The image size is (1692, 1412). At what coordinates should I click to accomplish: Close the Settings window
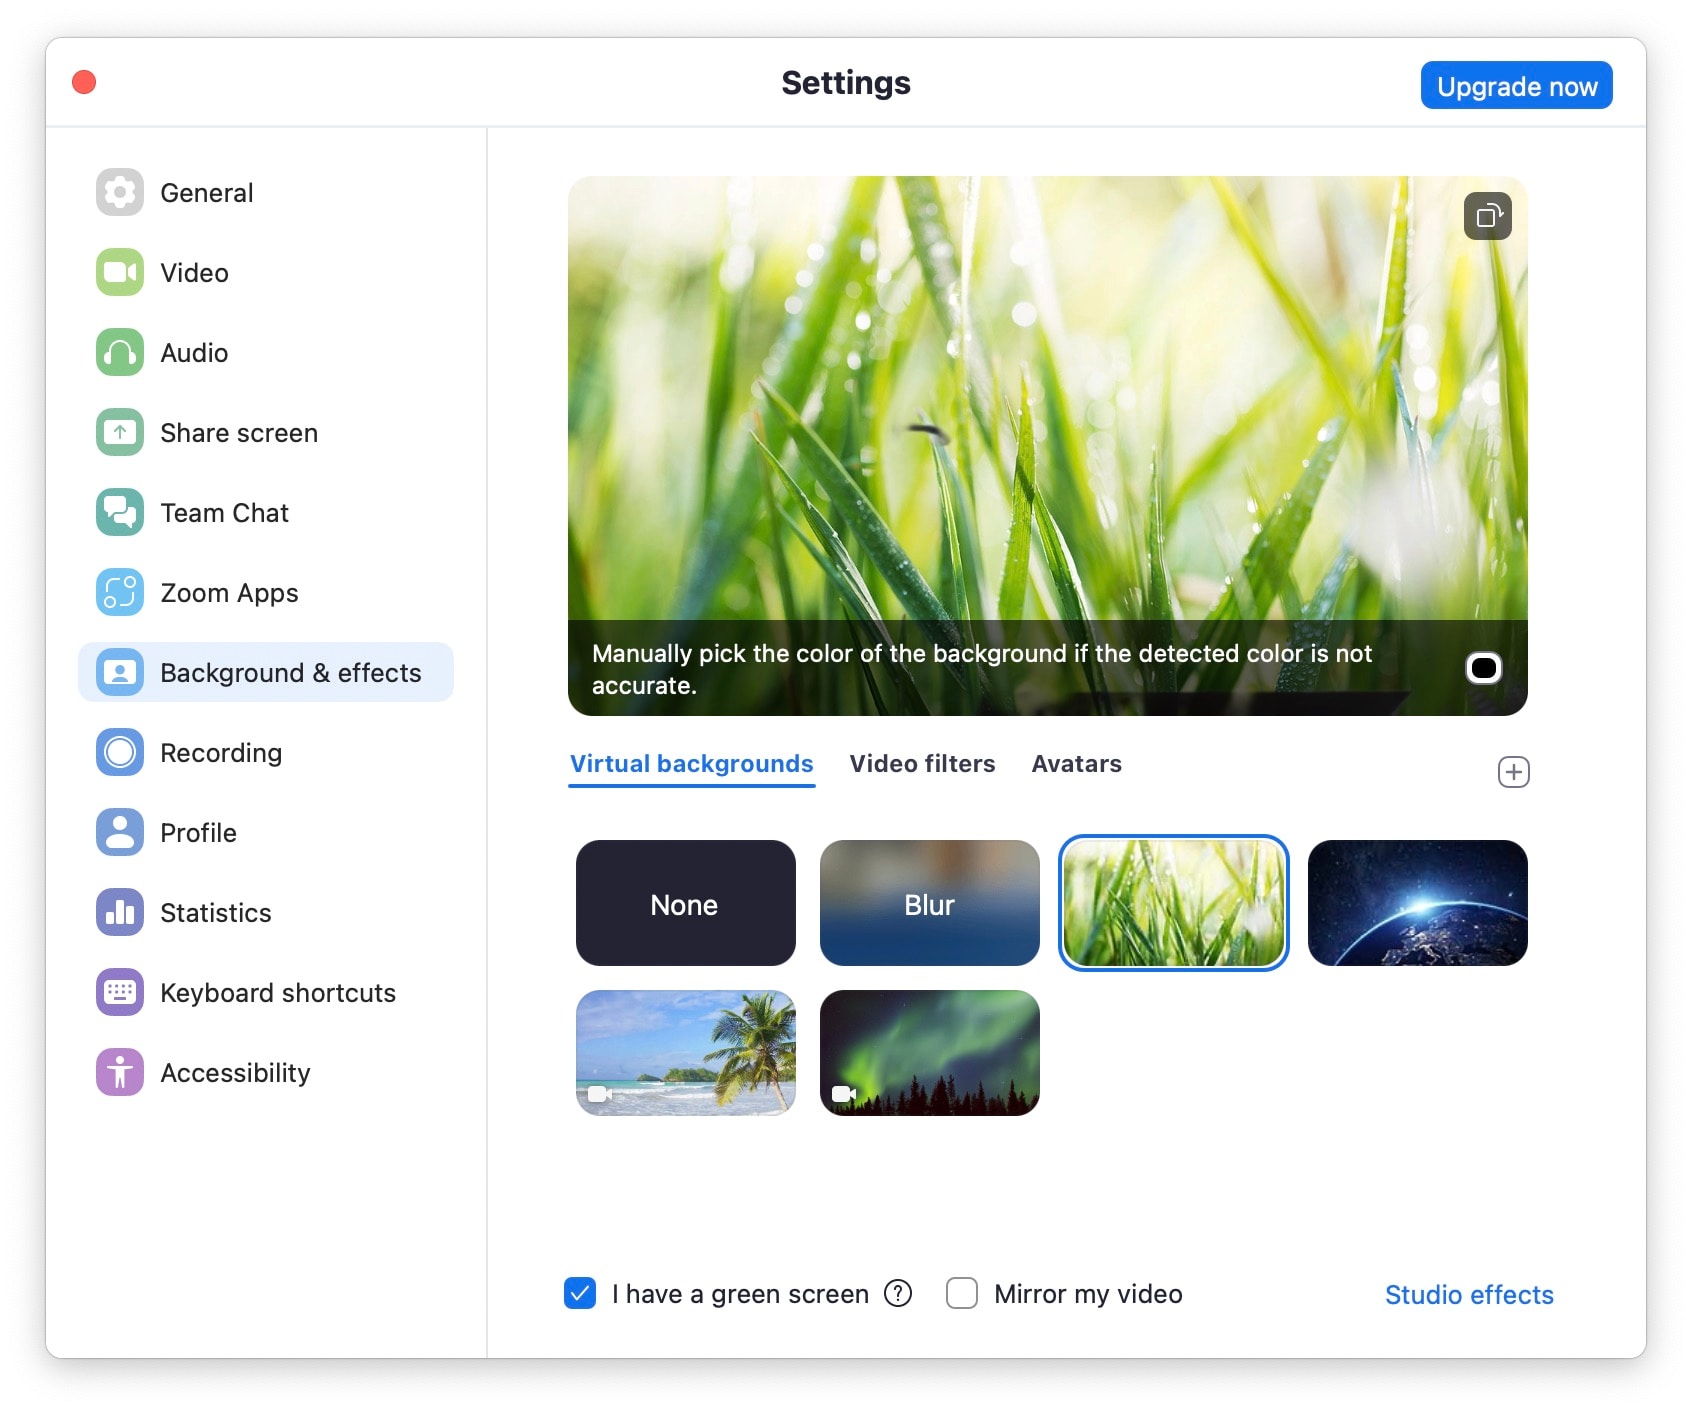[x=84, y=82]
